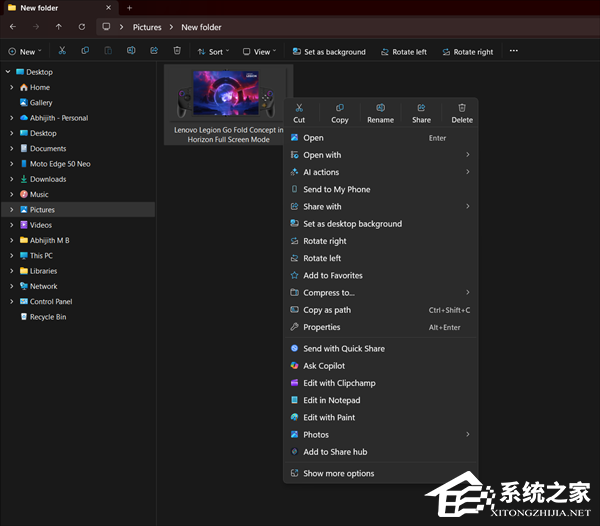This screenshot has height=526, width=600.
Task: Click the Delete icon in the context menu
Action: 462,108
